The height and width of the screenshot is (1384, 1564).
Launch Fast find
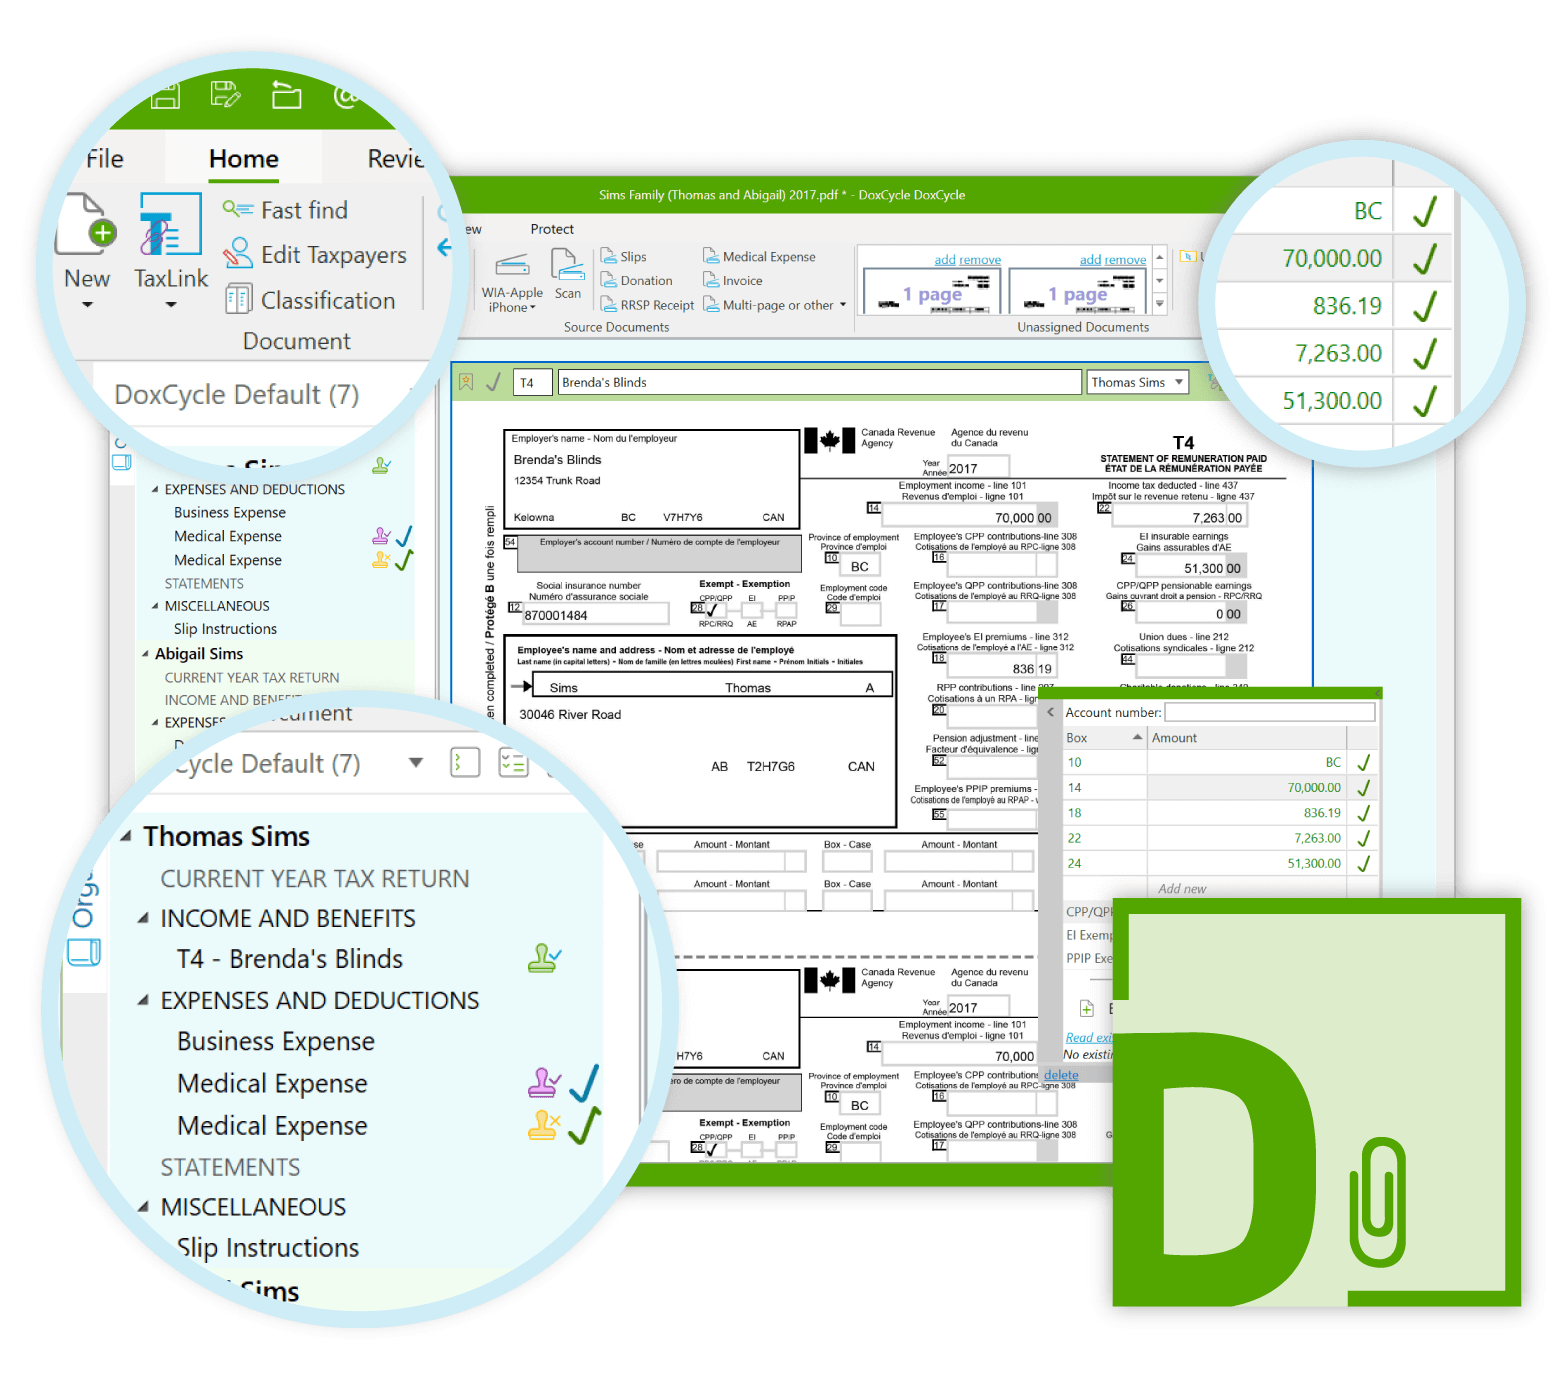pos(285,210)
